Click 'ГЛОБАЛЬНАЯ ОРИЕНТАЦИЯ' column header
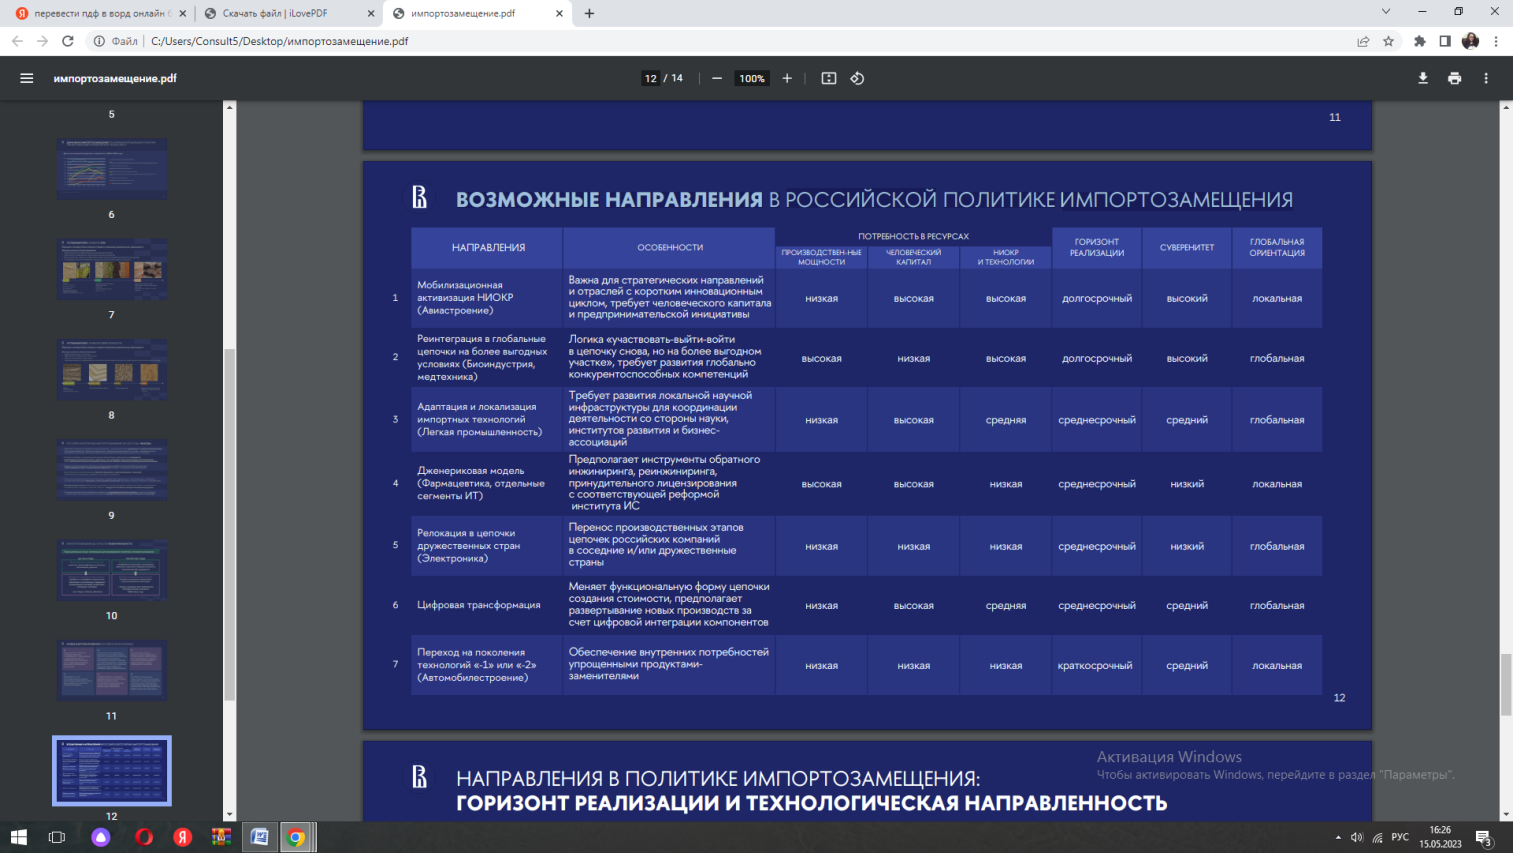1513x853 pixels. [1277, 247]
